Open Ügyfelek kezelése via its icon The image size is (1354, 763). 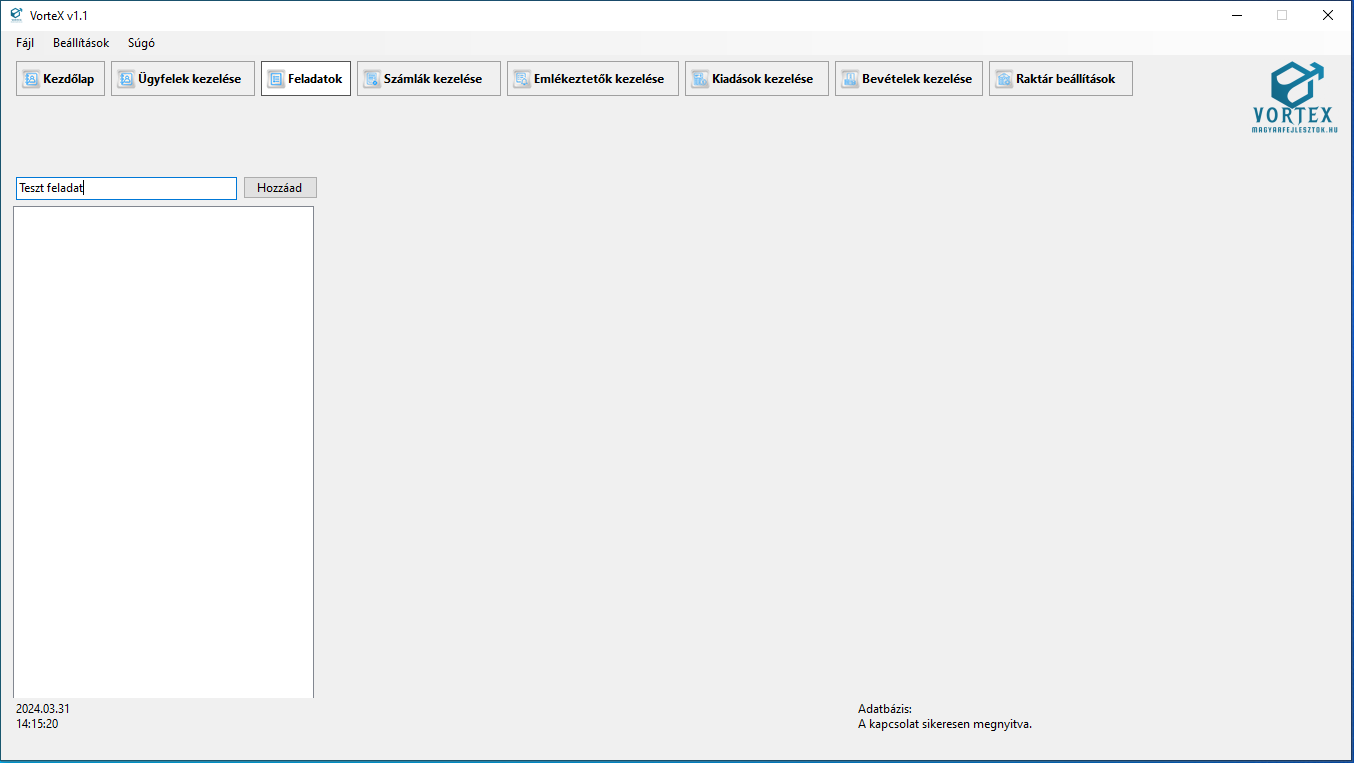click(126, 79)
